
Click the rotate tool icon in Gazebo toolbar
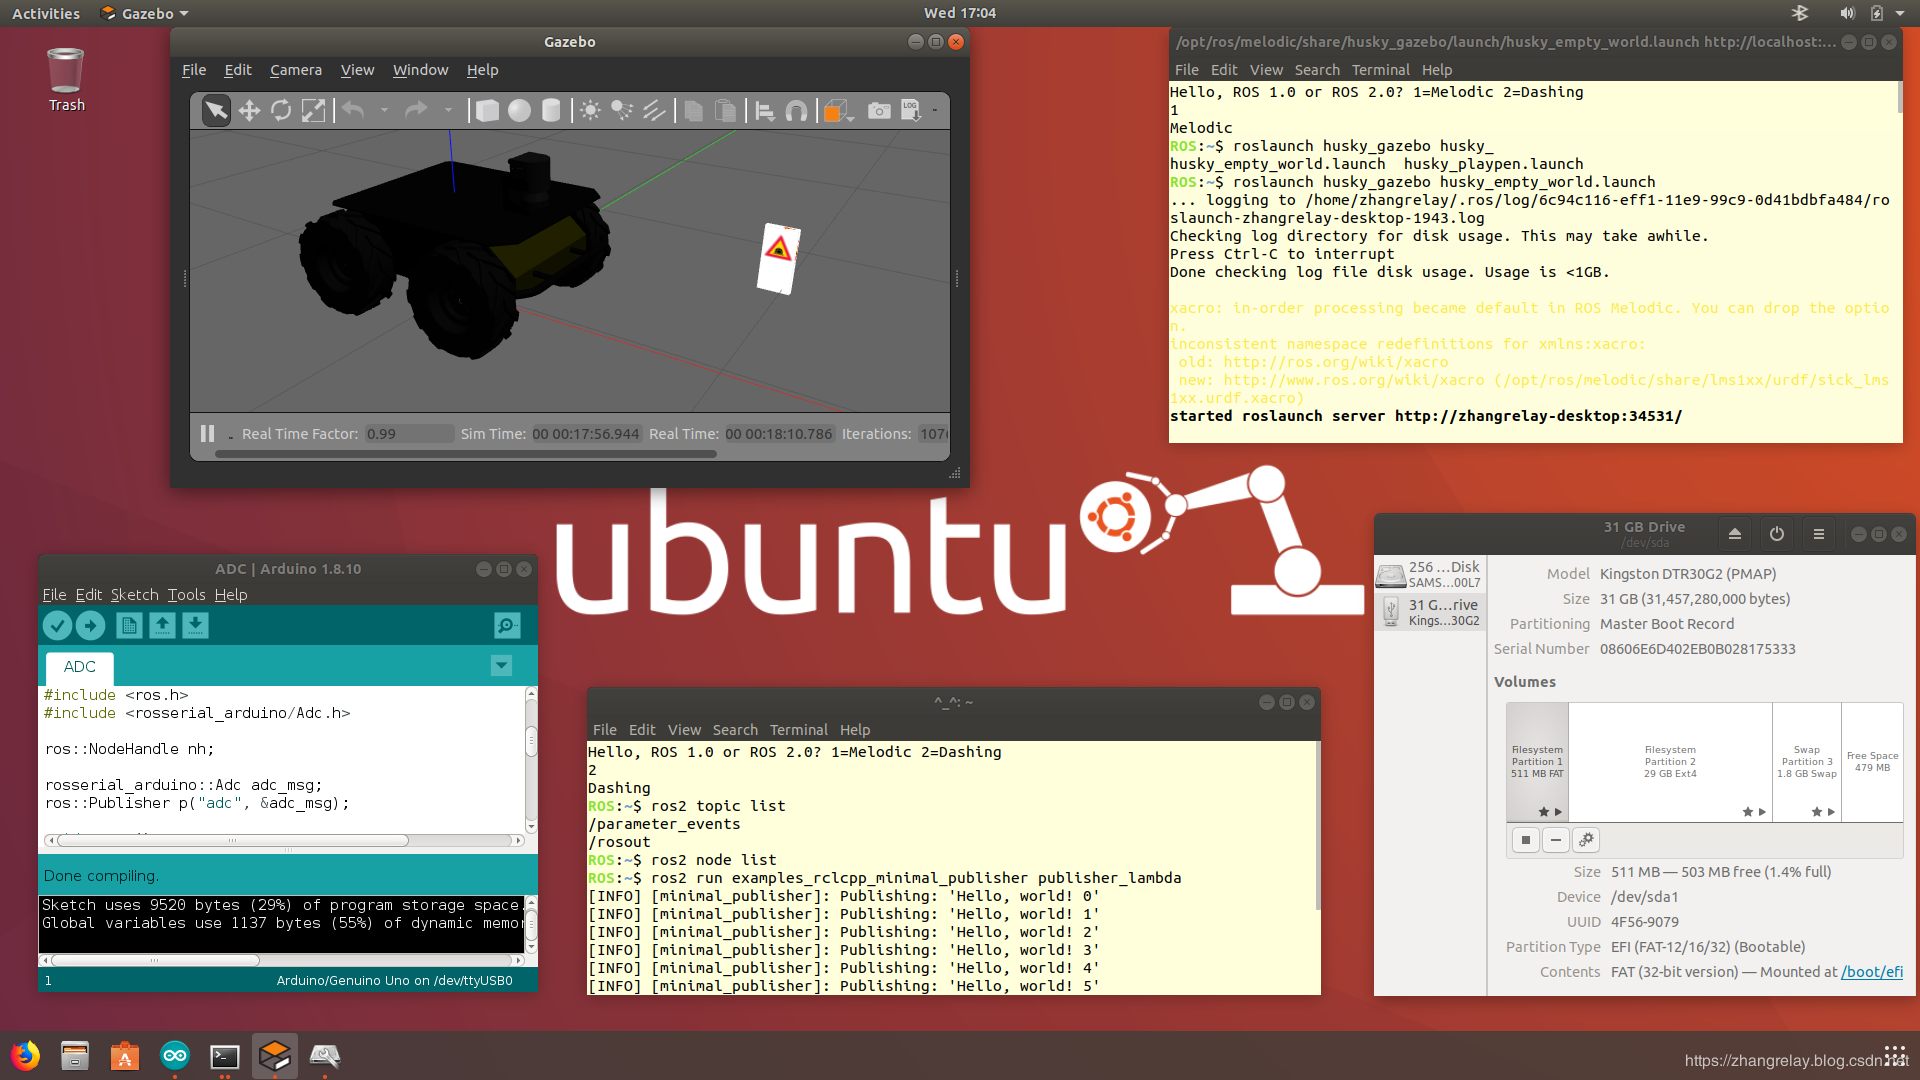click(281, 111)
